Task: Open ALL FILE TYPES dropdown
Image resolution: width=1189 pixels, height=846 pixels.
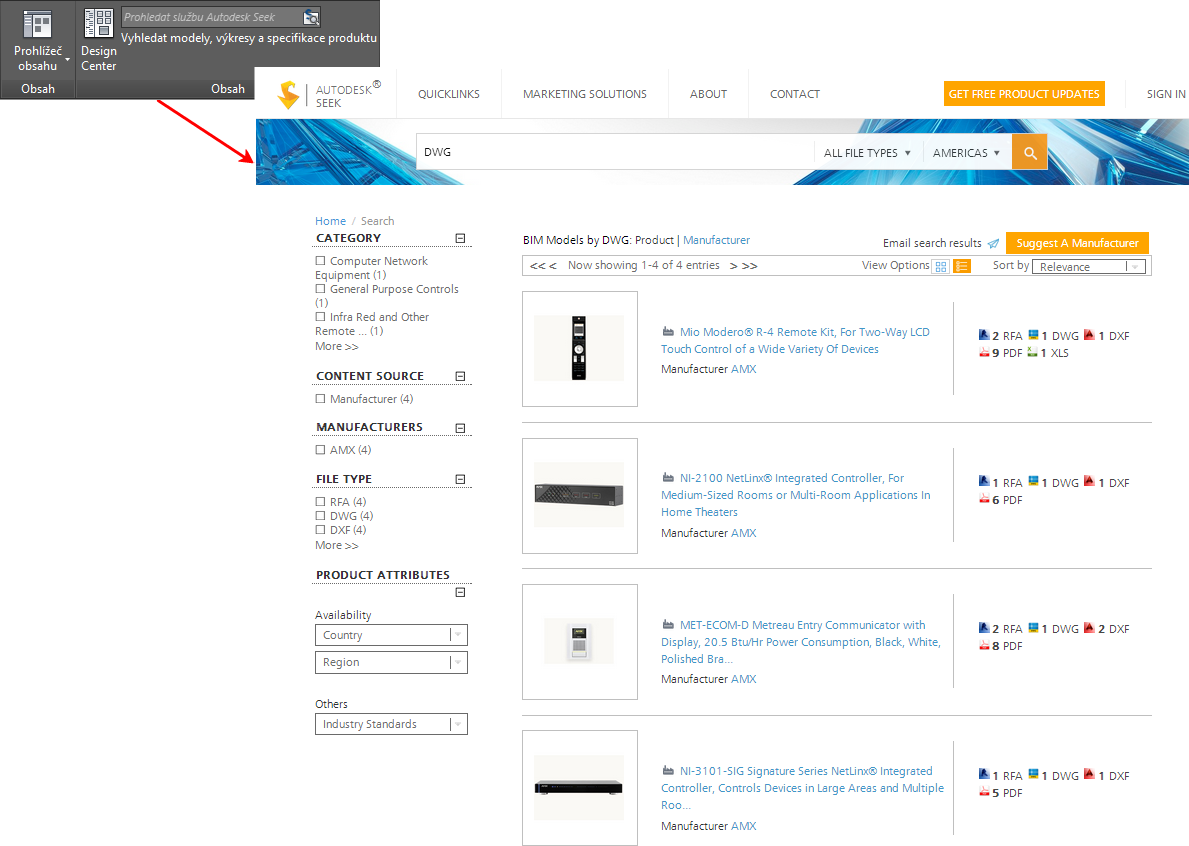Action: (x=867, y=153)
